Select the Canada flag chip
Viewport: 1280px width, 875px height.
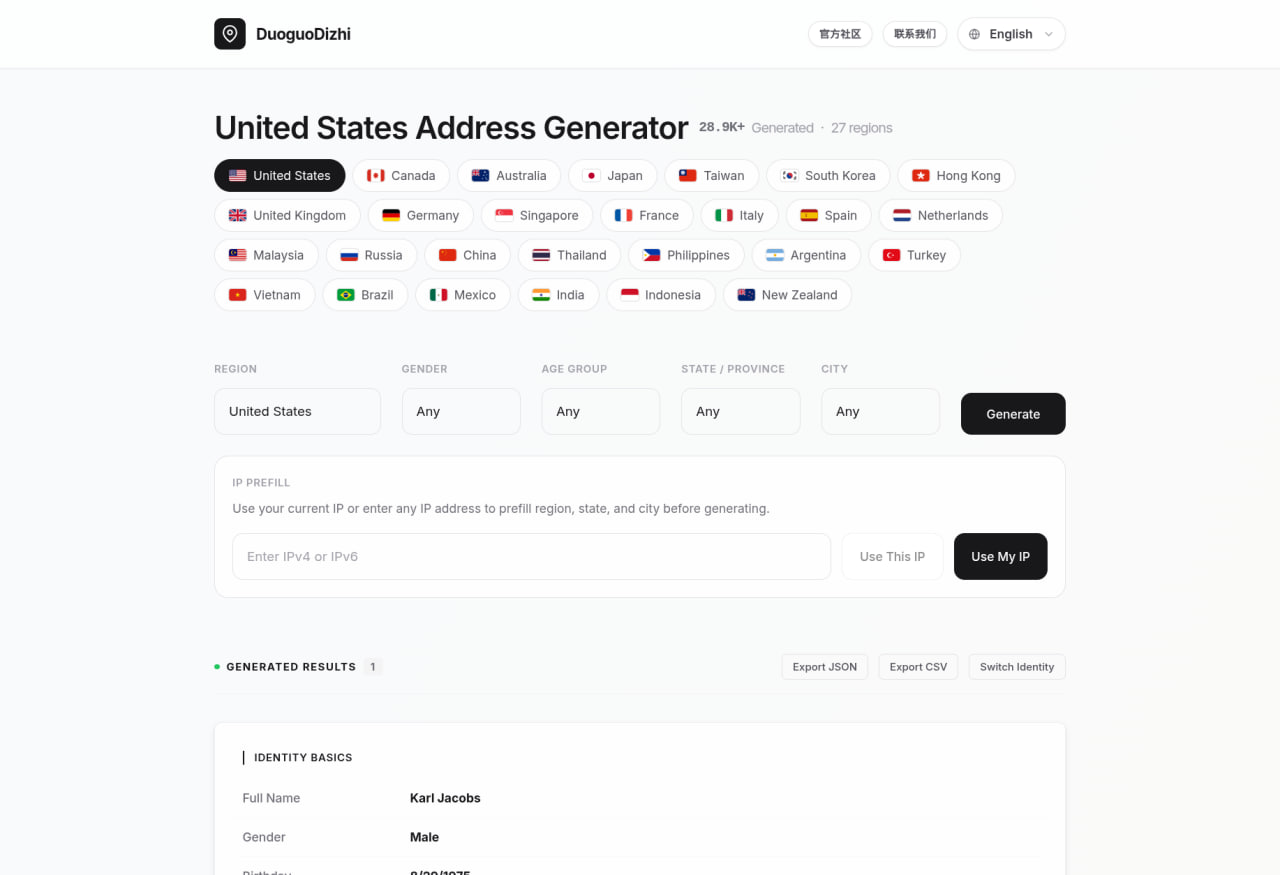pyautogui.click(x=401, y=175)
